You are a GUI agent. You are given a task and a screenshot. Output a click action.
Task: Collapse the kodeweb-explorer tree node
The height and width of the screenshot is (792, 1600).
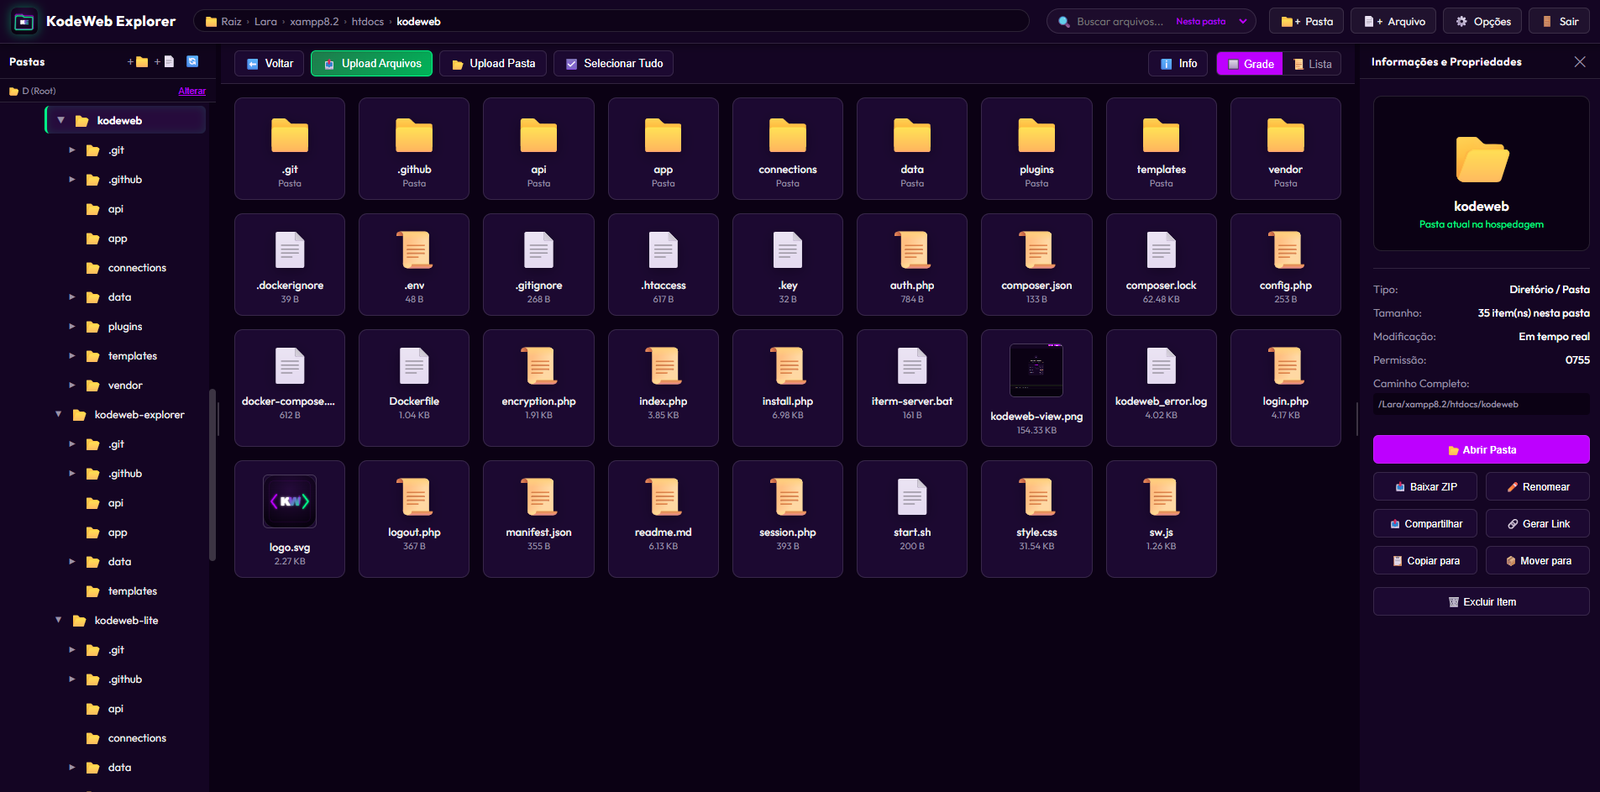click(58, 414)
